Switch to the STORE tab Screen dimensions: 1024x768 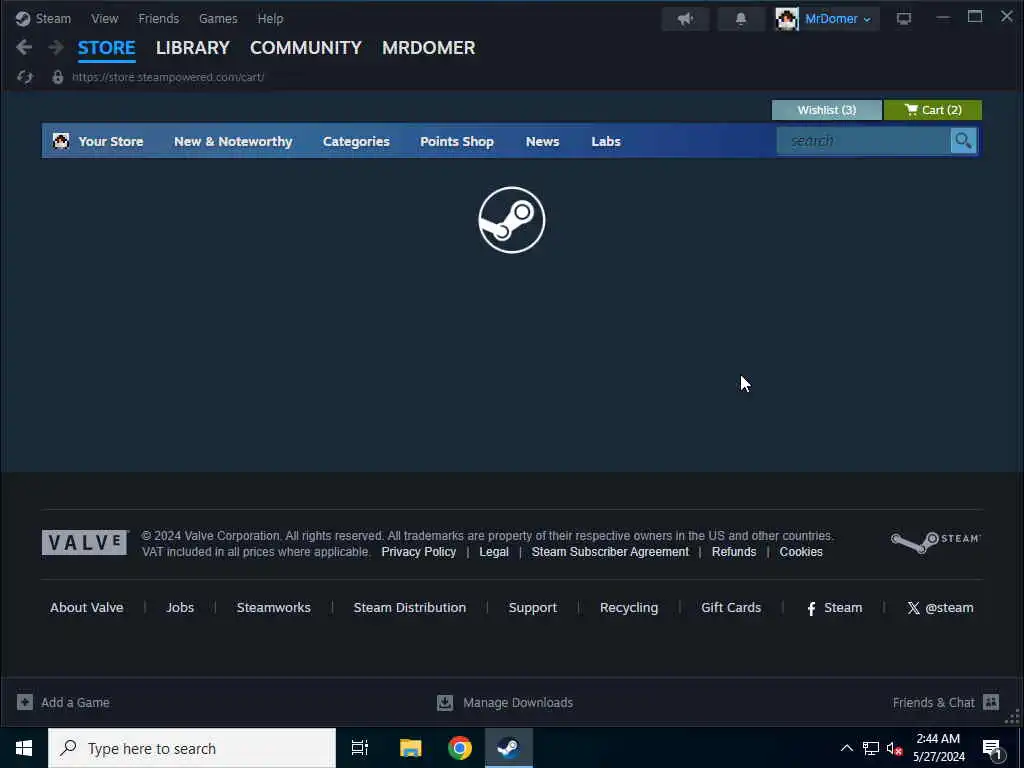(106, 48)
